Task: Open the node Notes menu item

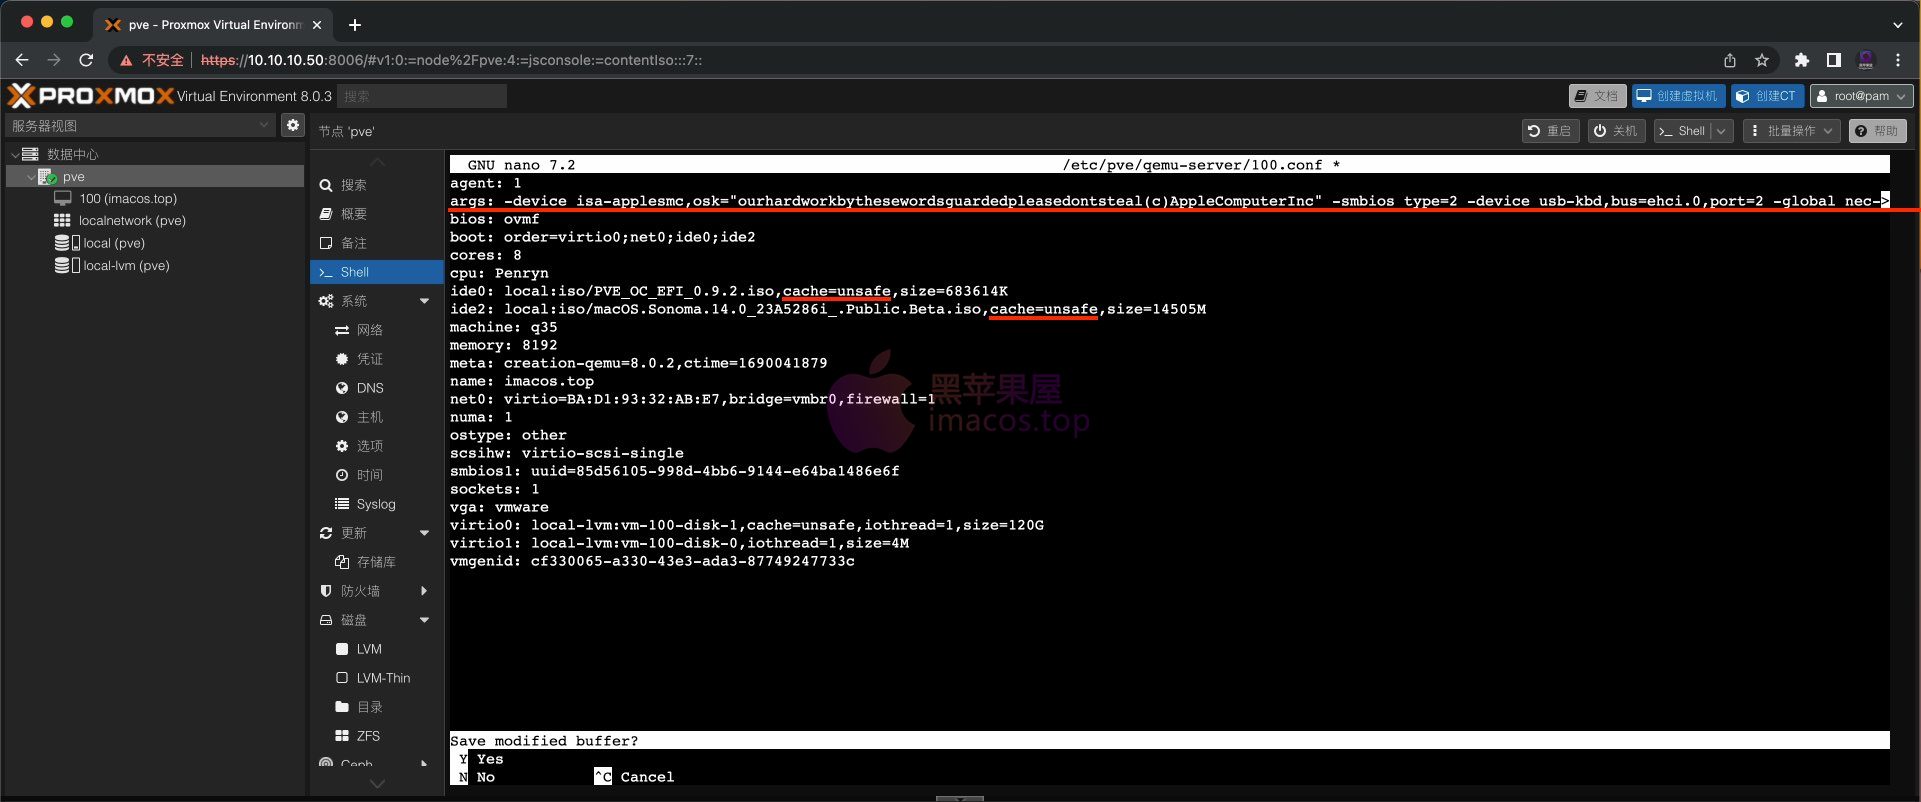Action: (376, 243)
